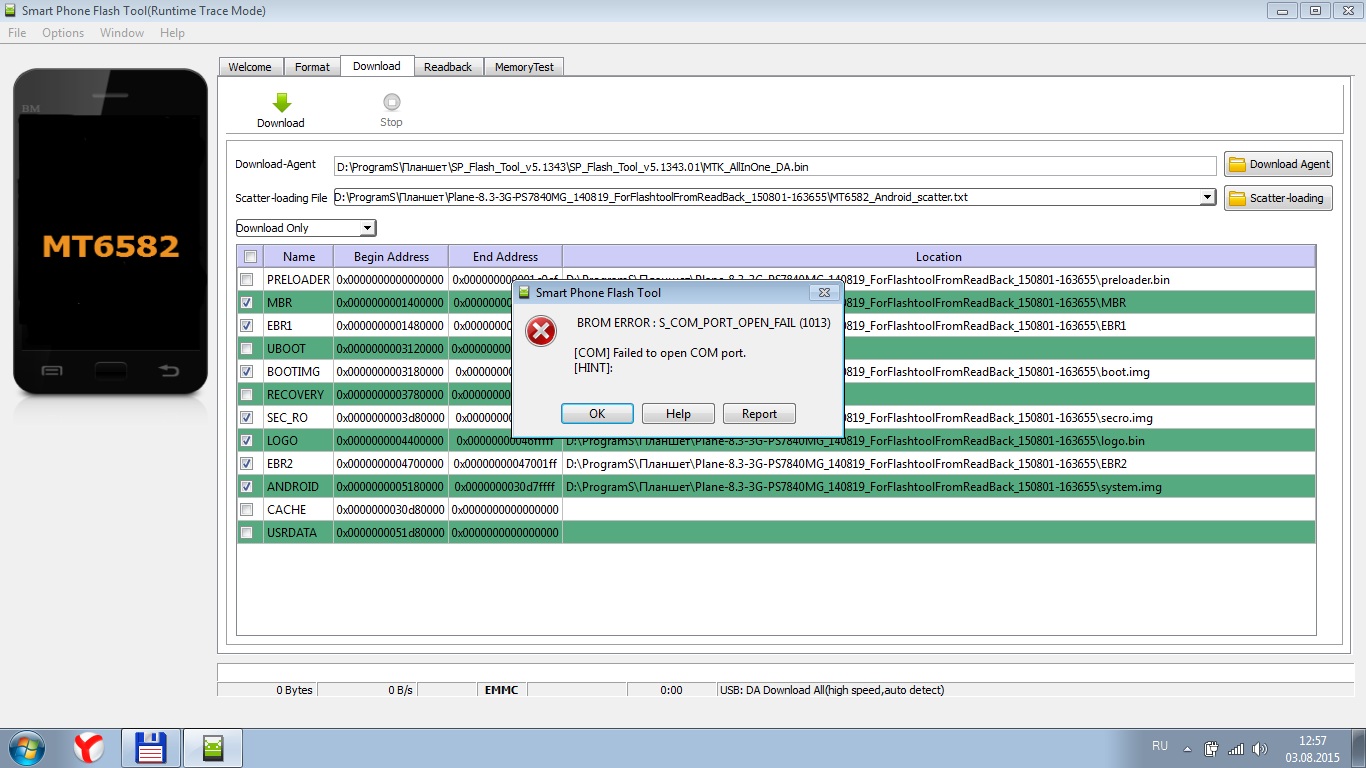
Task: Open the Windows Start menu
Action: [x=26, y=747]
